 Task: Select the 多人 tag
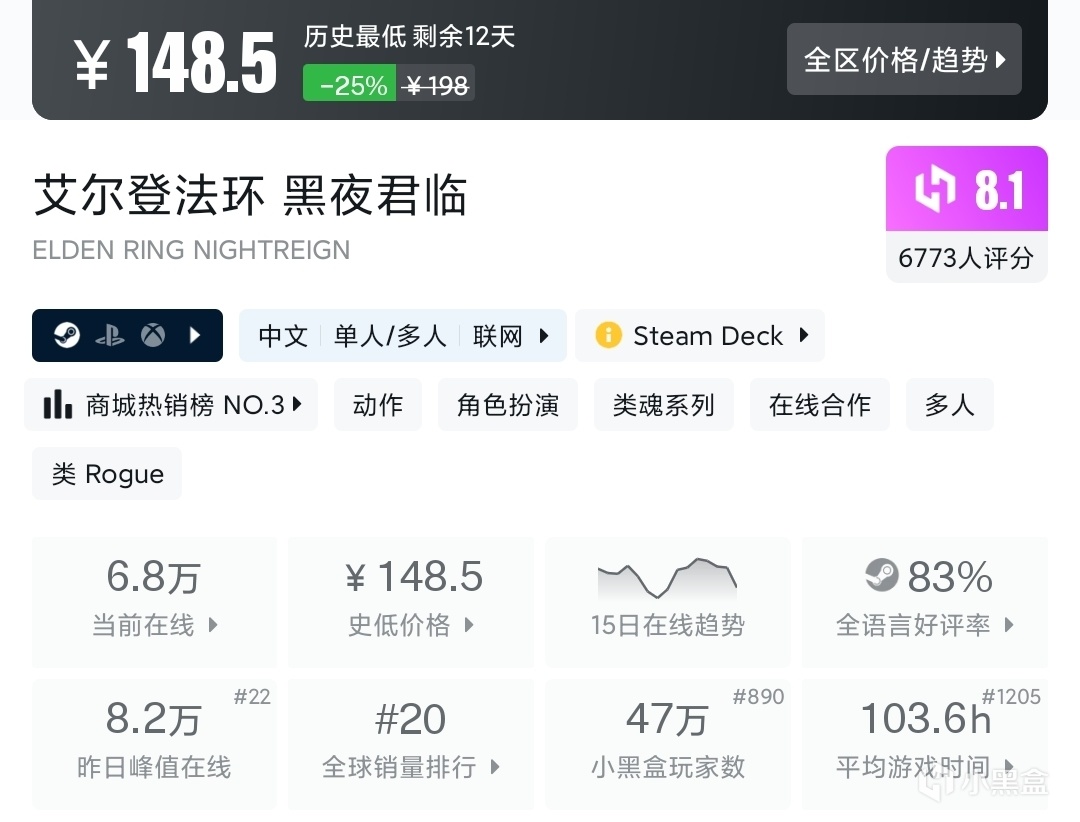pyautogui.click(x=950, y=404)
